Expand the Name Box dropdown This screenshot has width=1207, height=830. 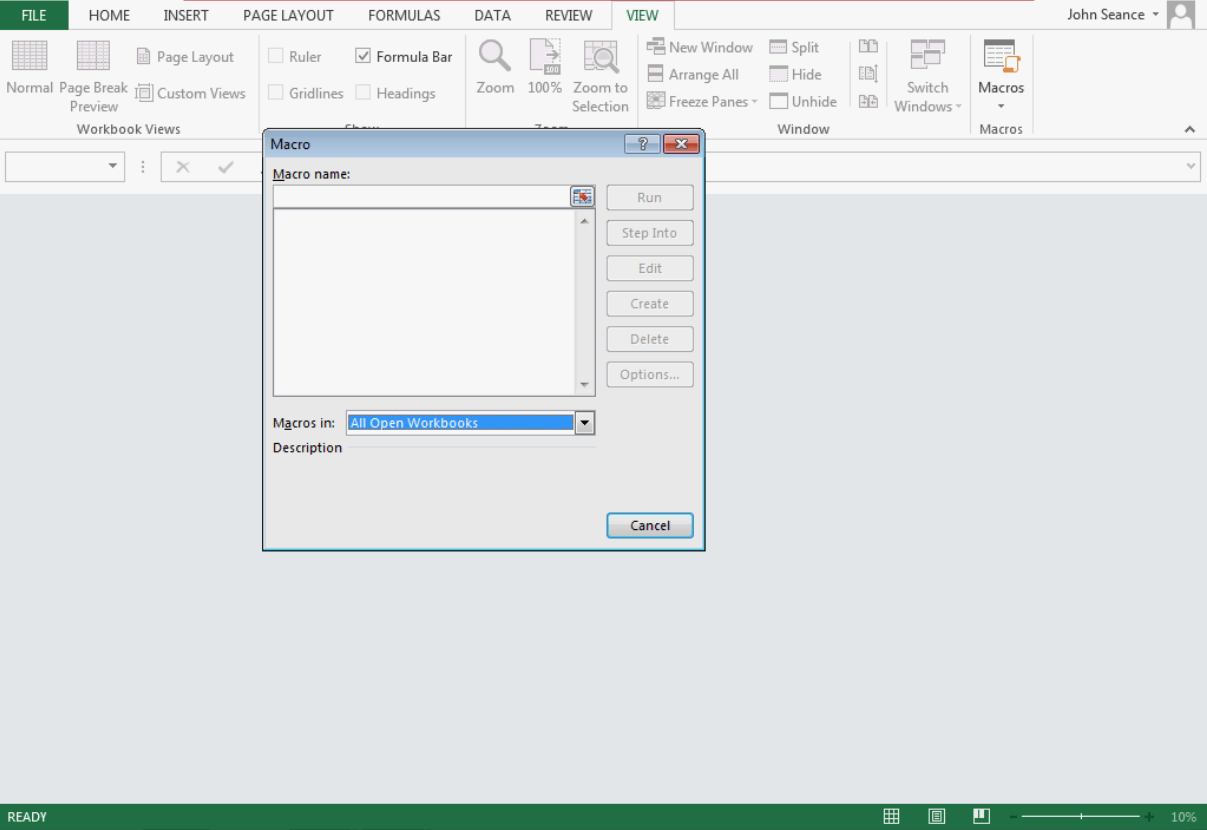[113, 167]
